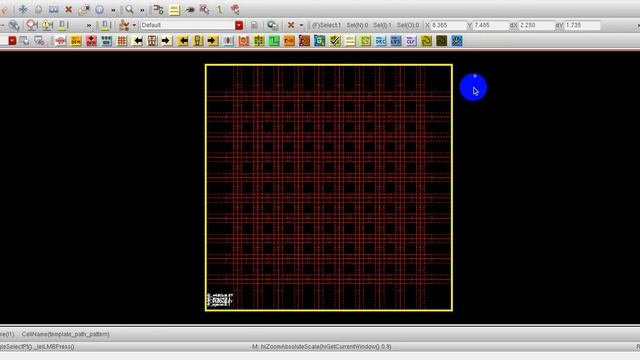Open the red dropdown arrow at bottom toolbar start
640x360 pixels.
(x=12, y=41)
